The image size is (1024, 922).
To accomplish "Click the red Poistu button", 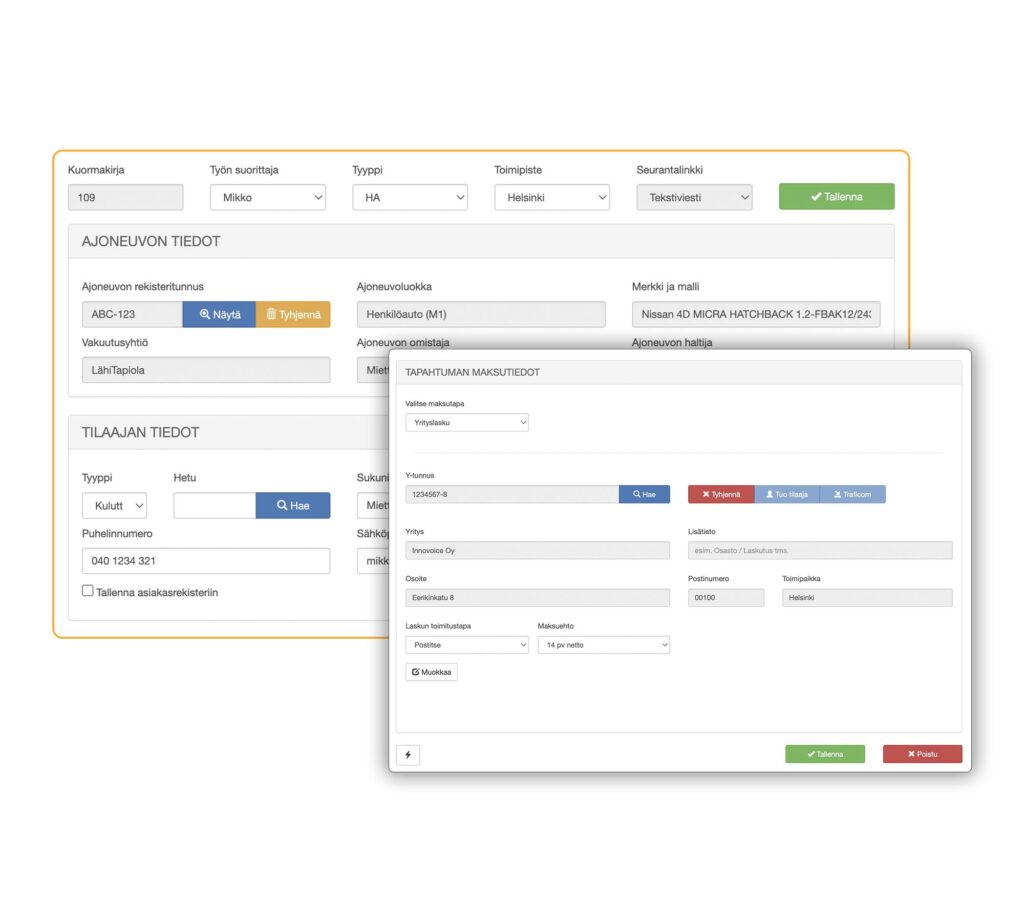I will coord(922,754).
